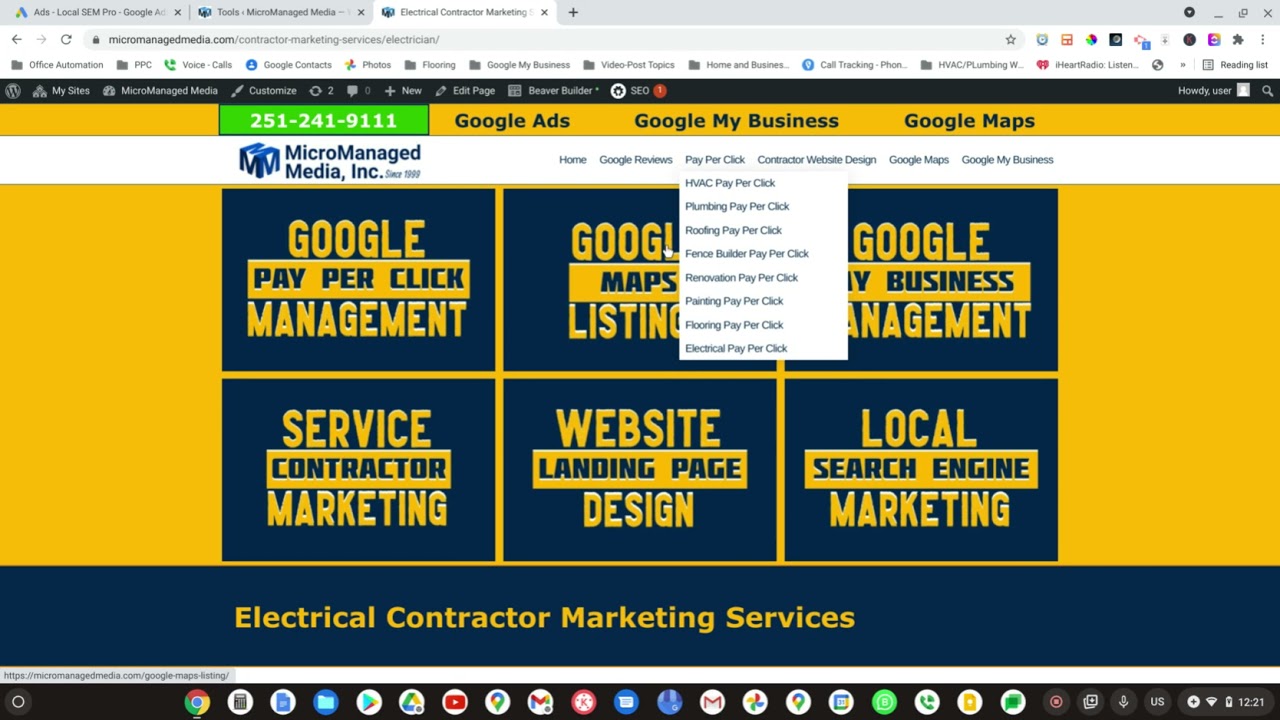Select Roofing Pay Per Click submenu item
The image size is (1280, 720).
click(733, 230)
